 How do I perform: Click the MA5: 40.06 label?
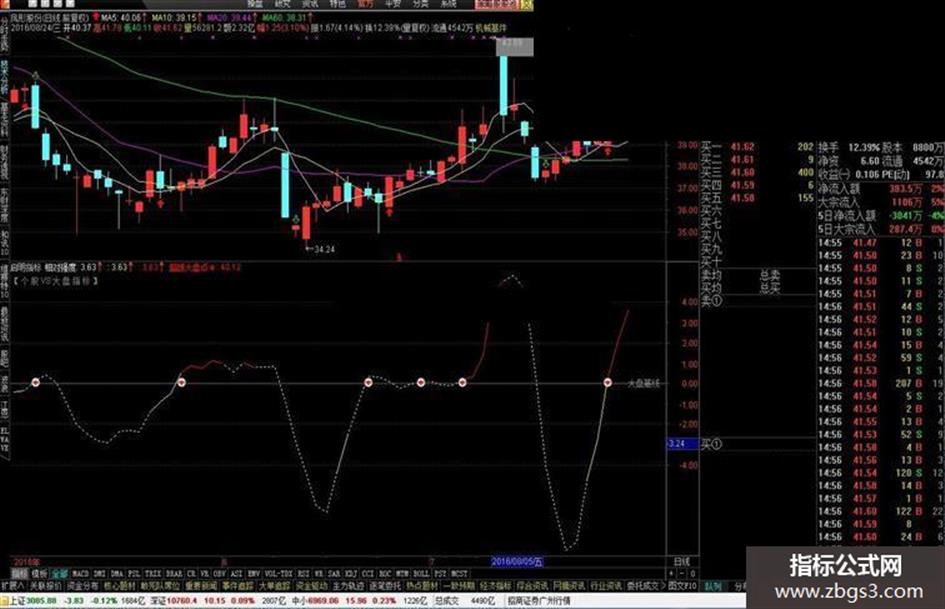coord(121,18)
